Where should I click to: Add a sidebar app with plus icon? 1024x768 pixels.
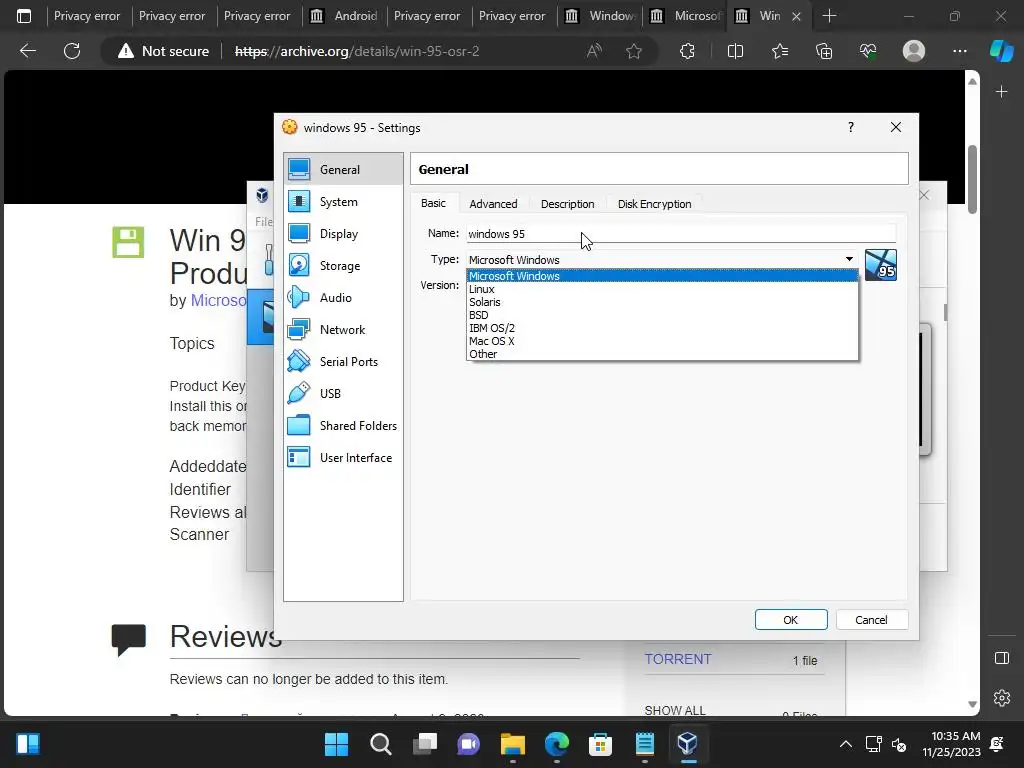tap(1001, 92)
